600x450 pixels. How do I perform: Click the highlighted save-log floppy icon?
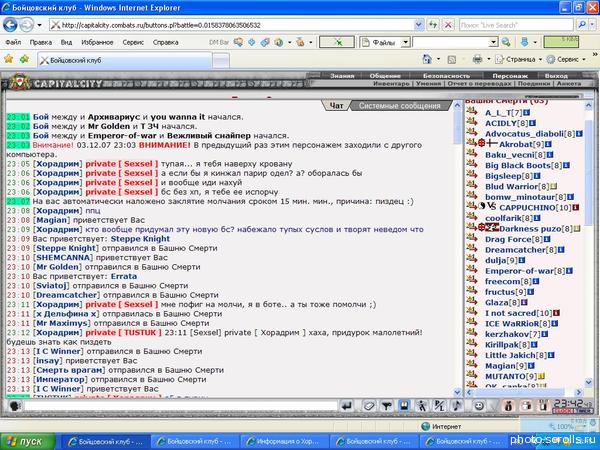pyautogui.click(x=404, y=406)
